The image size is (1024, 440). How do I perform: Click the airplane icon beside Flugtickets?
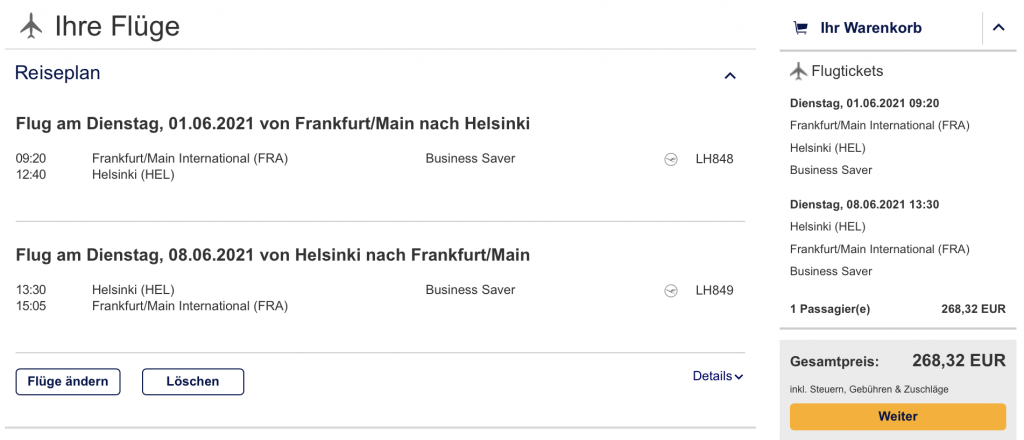(x=798, y=71)
